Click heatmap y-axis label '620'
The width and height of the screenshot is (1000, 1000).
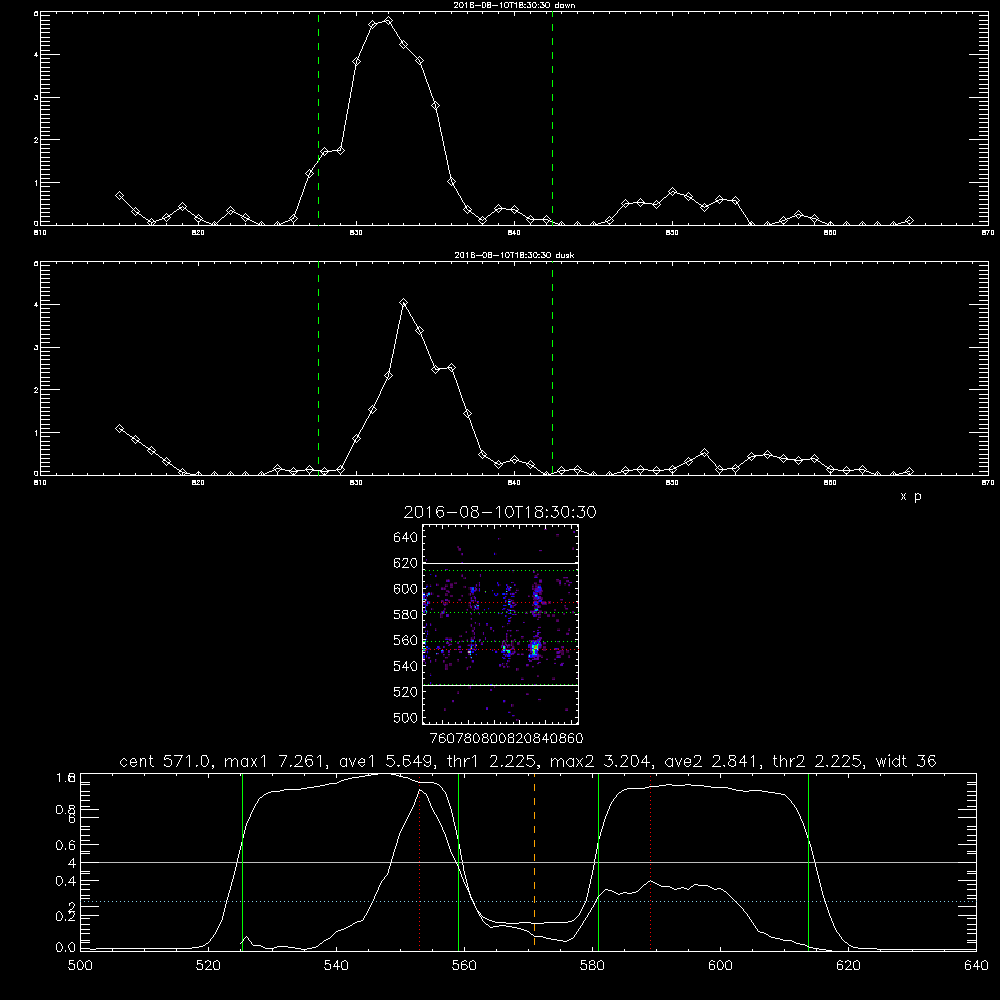pyautogui.click(x=406, y=563)
